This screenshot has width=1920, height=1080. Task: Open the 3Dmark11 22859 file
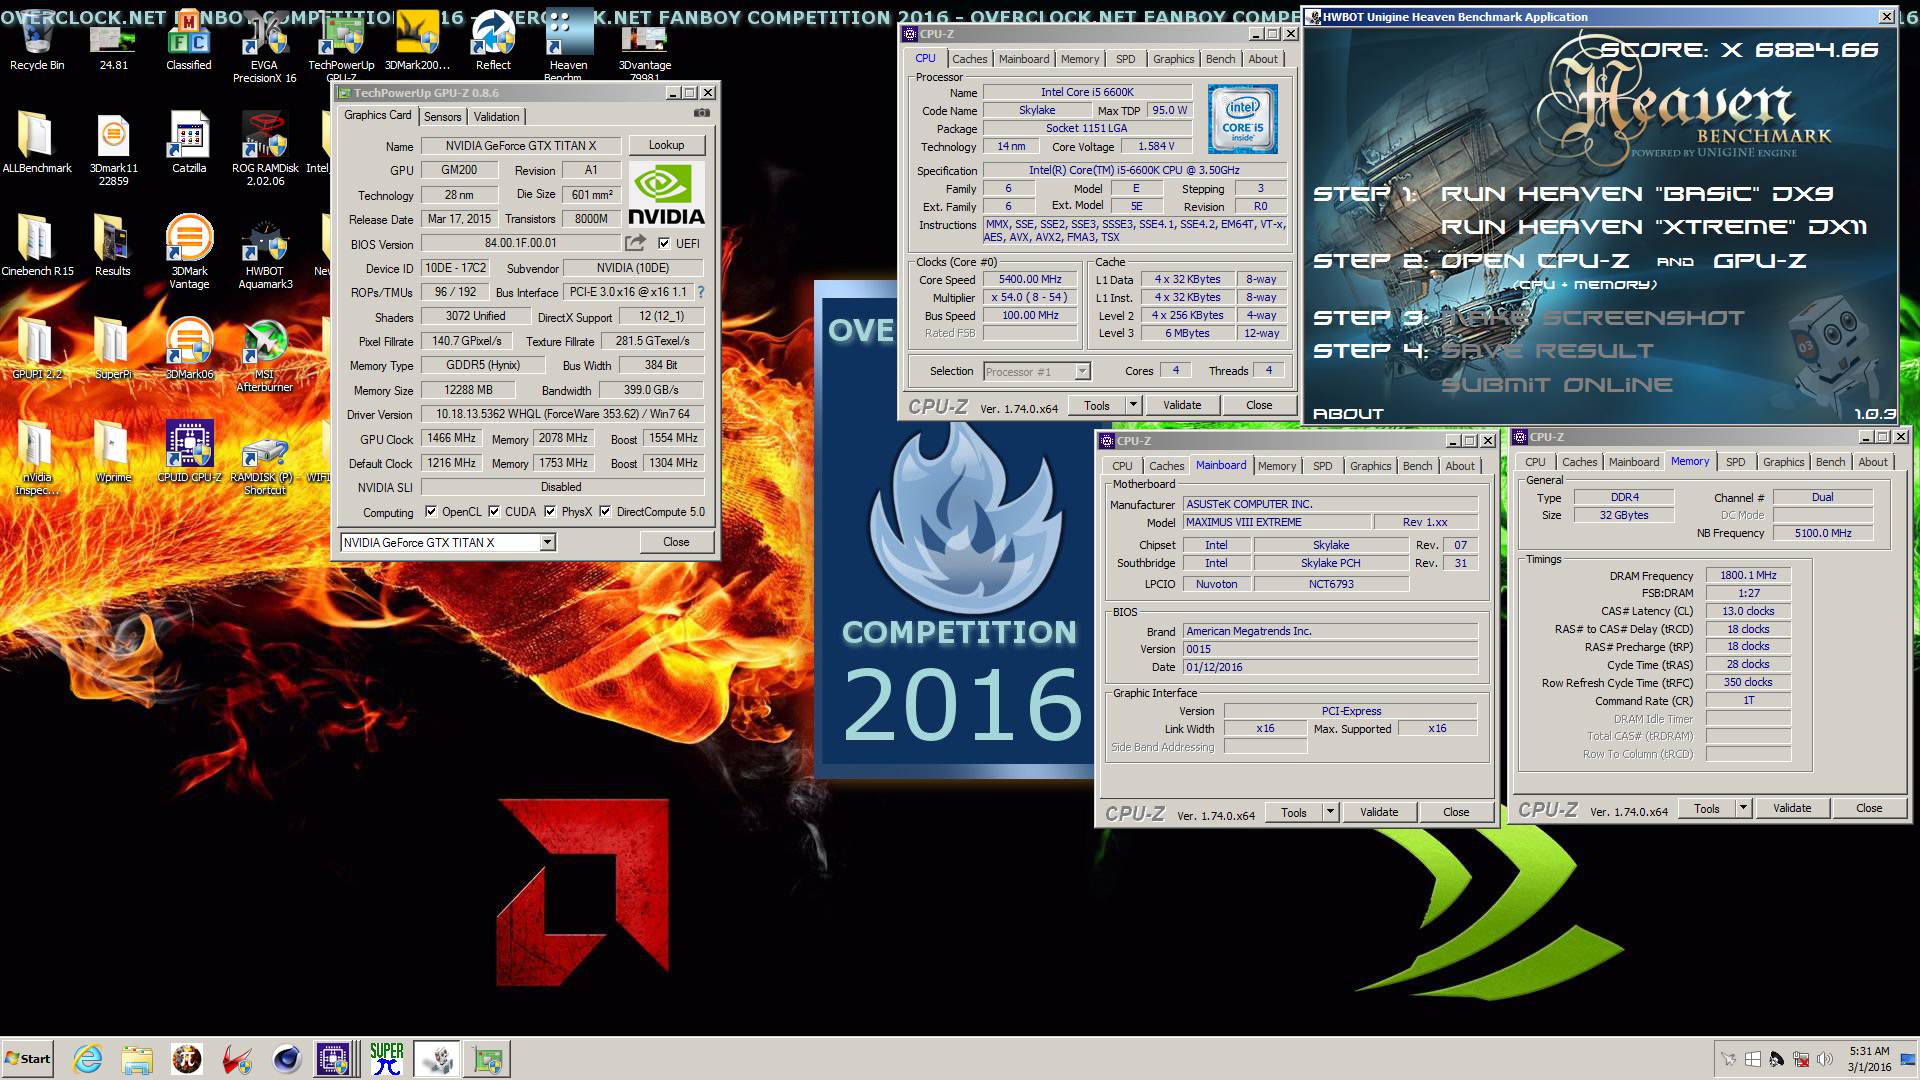point(113,148)
